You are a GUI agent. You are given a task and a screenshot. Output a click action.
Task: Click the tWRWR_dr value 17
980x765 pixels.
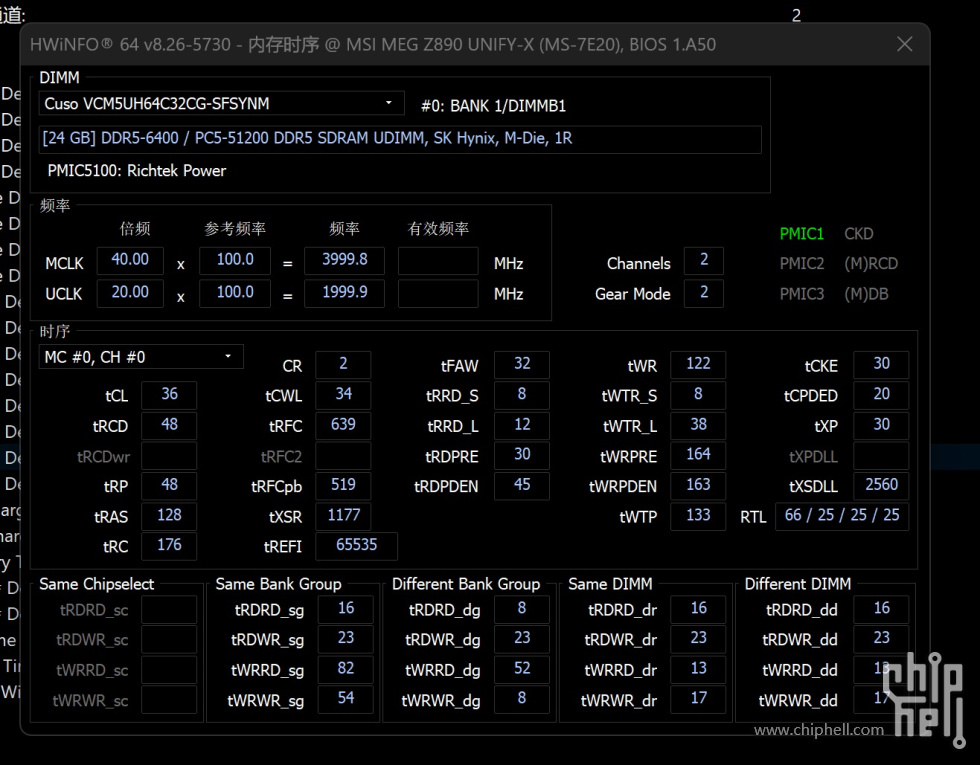tap(698, 699)
